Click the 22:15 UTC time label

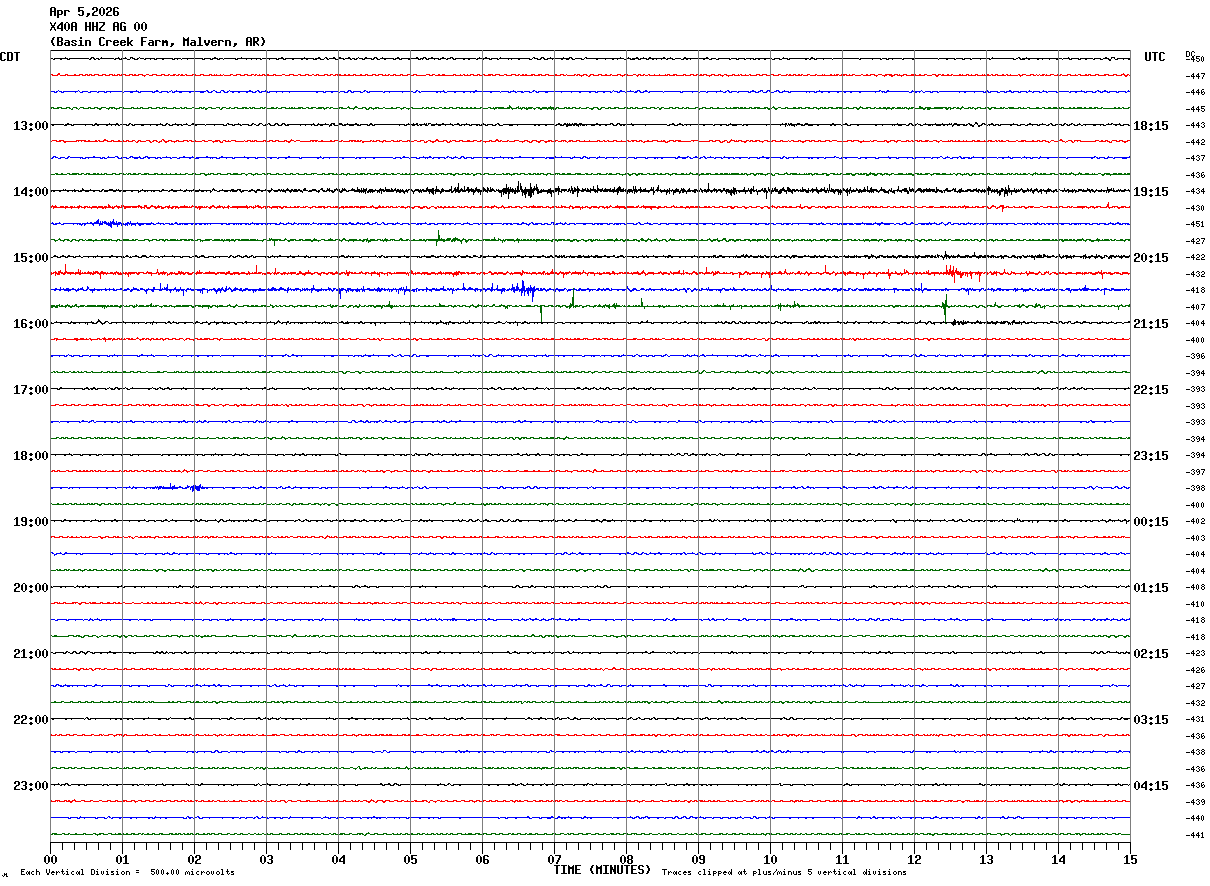(x=1151, y=390)
